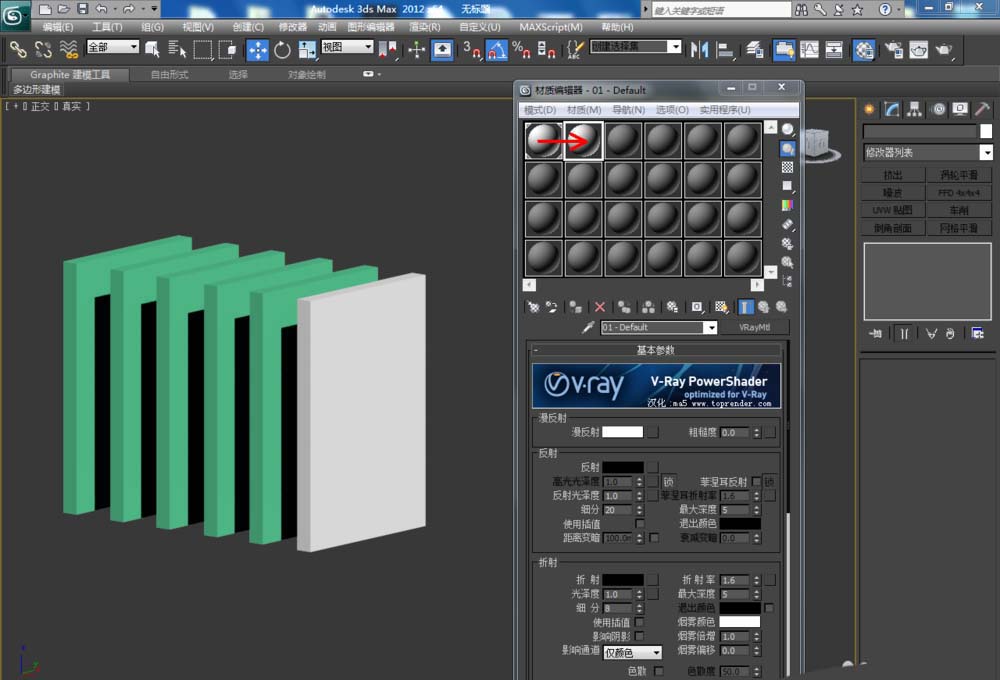The width and height of the screenshot is (1000, 680).
Task: Open the 材质(M) menu in material editor
Action: click(x=584, y=110)
